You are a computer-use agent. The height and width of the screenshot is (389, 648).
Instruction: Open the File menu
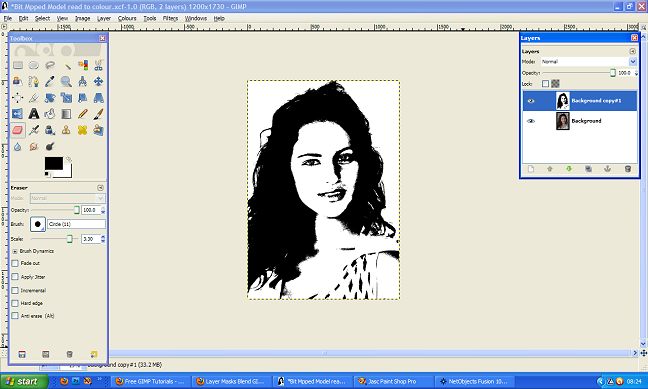(8, 18)
